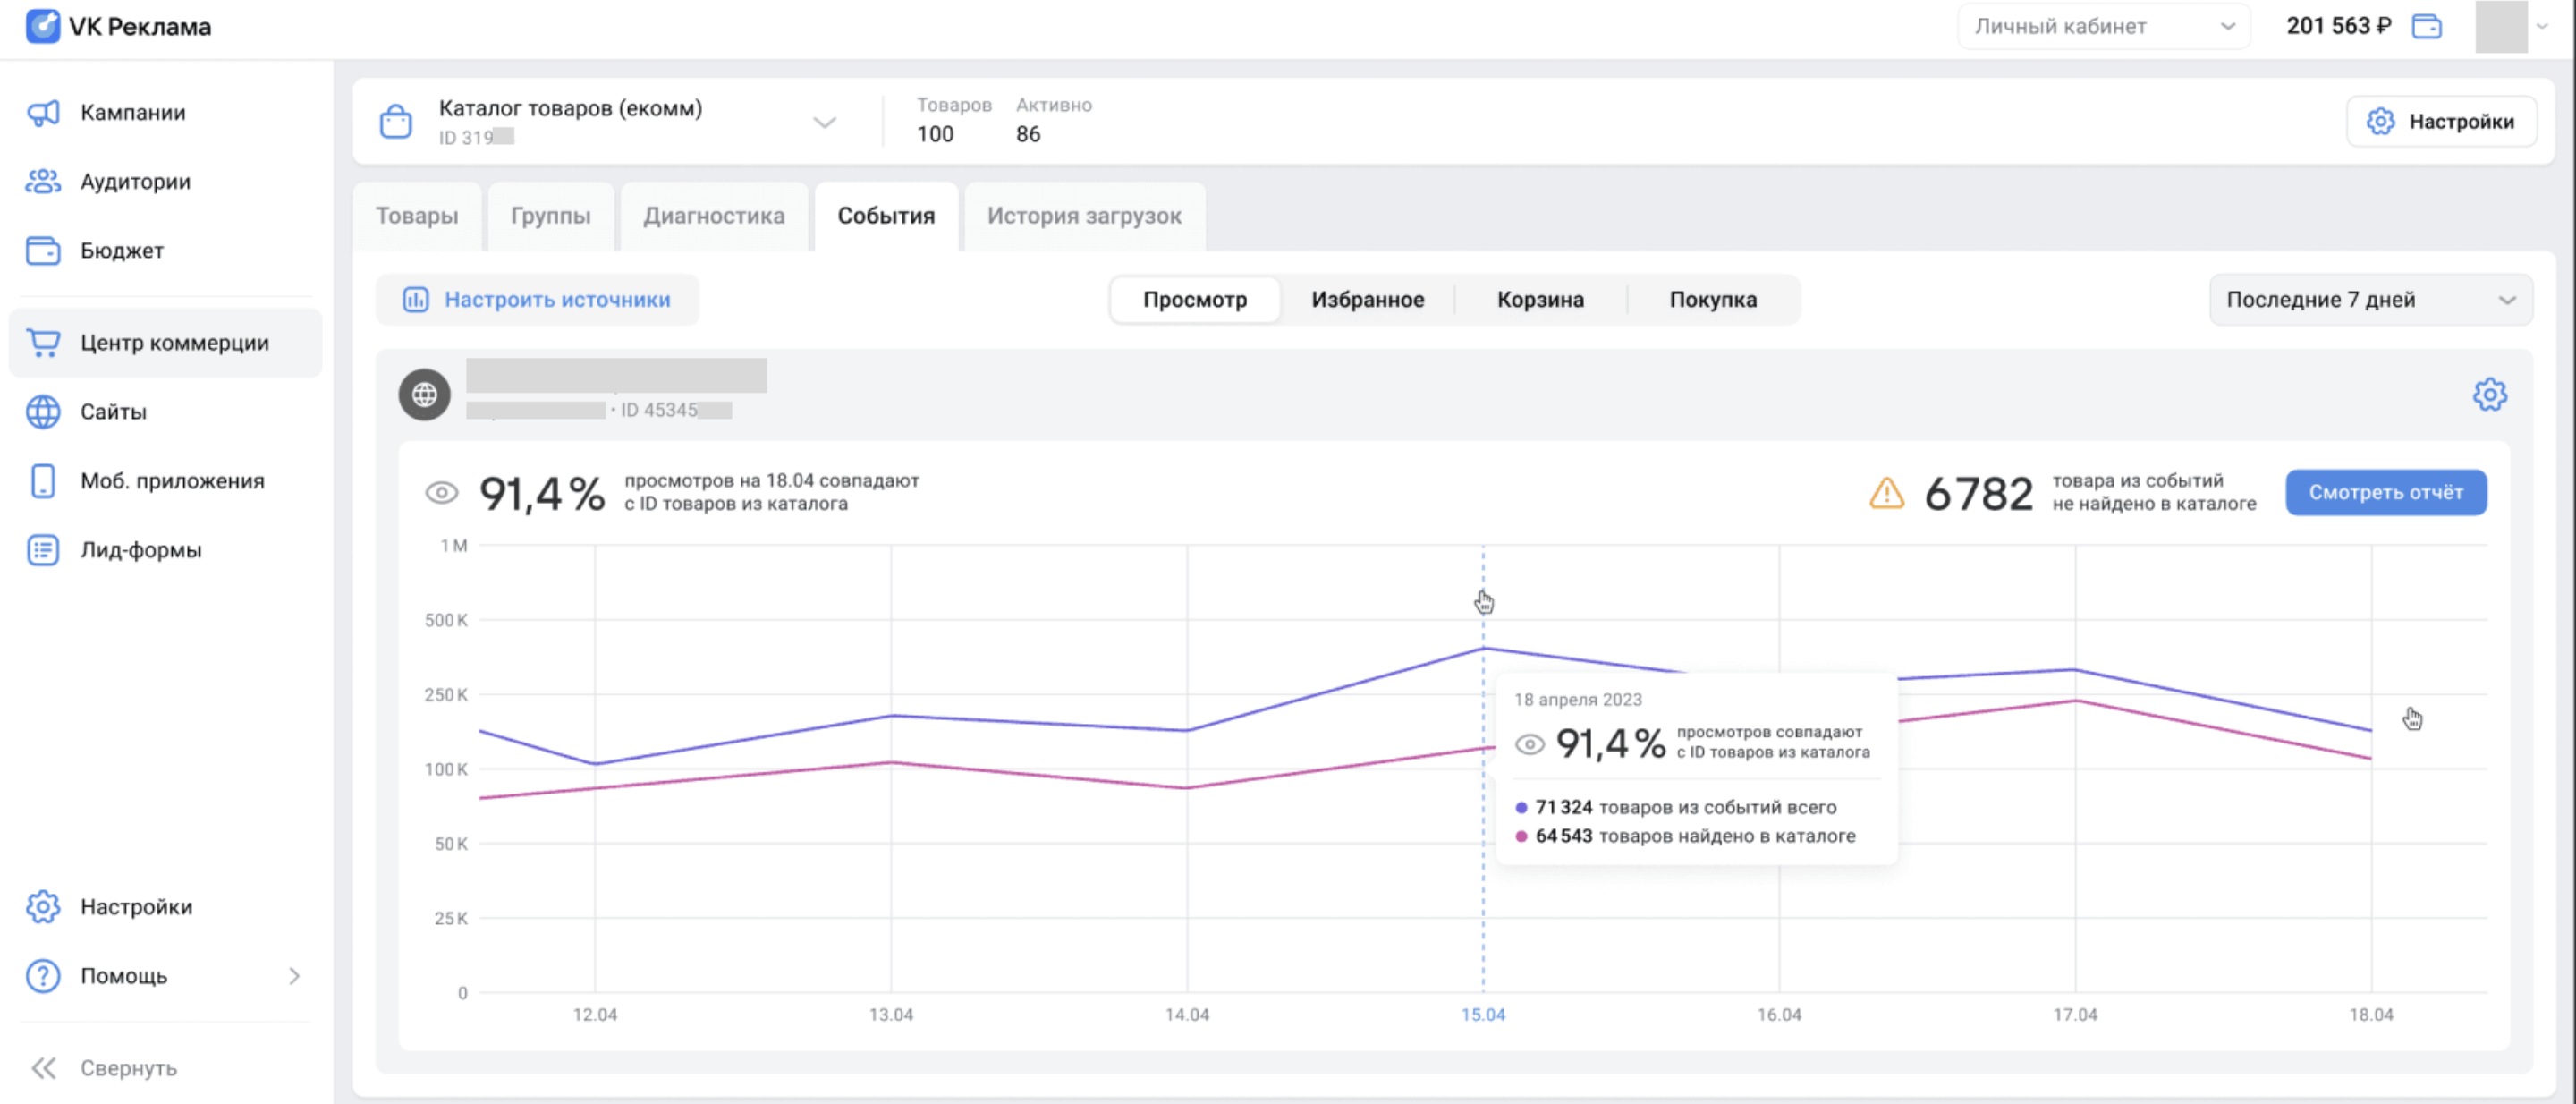Open the Последние 7 дней period dropdown
The width and height of the screenshot is (2576, 1104).
click(x=2369, y=299)
